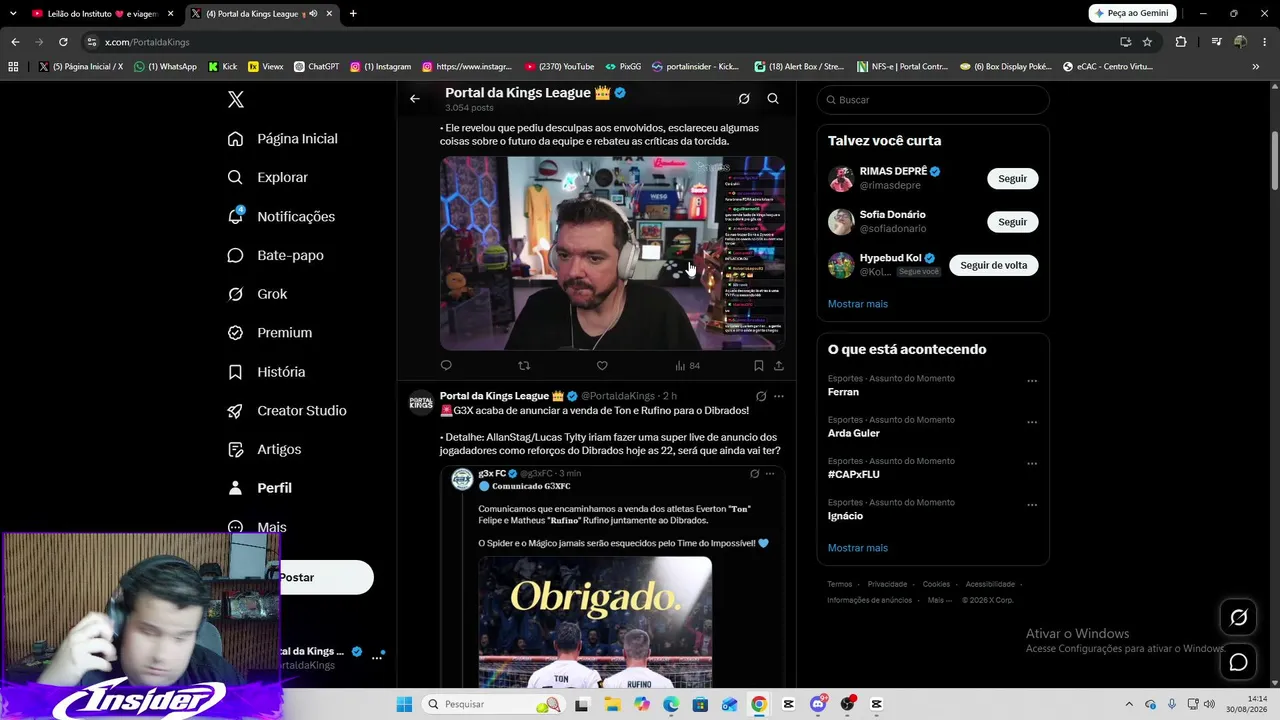Open the Ferran trending topic
1280x720 pixels.
coord(843,392)
